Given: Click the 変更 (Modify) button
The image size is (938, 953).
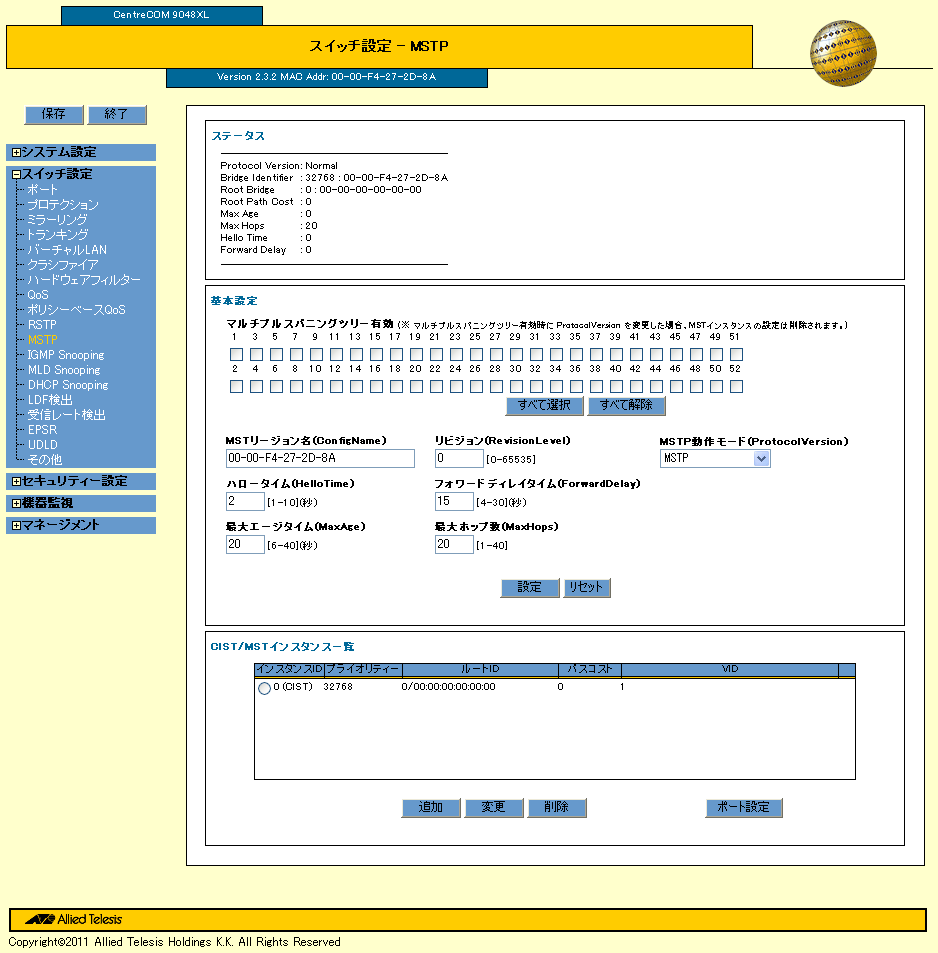Looking at the screenshot, I should (x=494, y=808).
